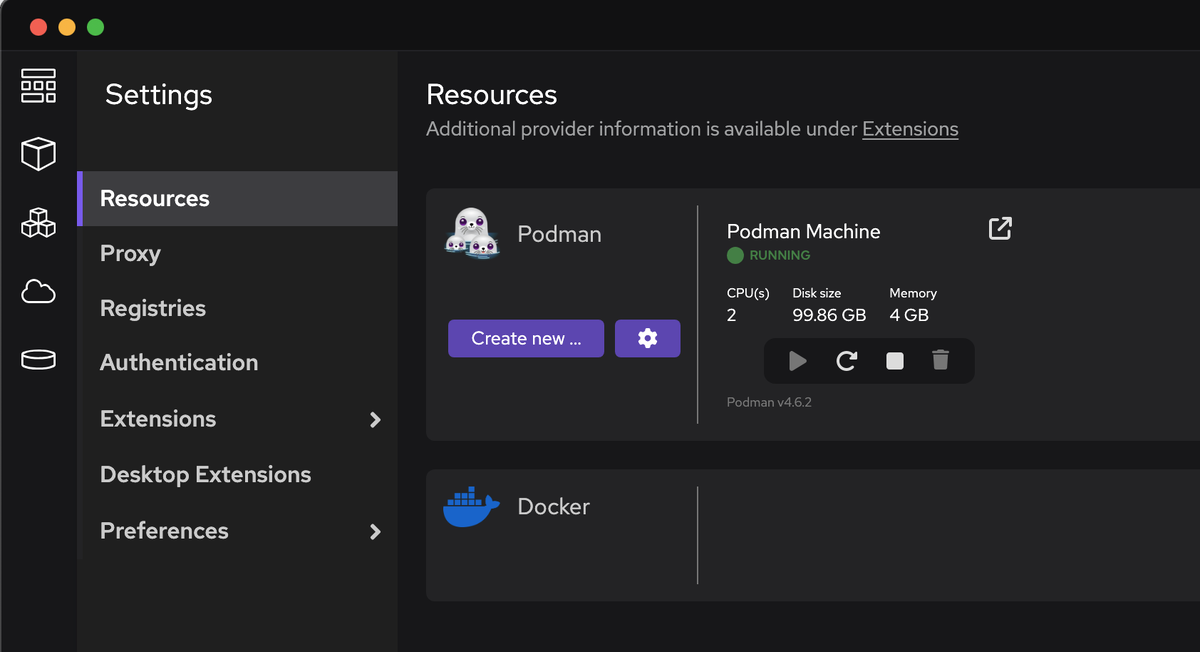Open the Containers cube icon
The height and width of the screenshot is (652, 1200).
point(38,154)
